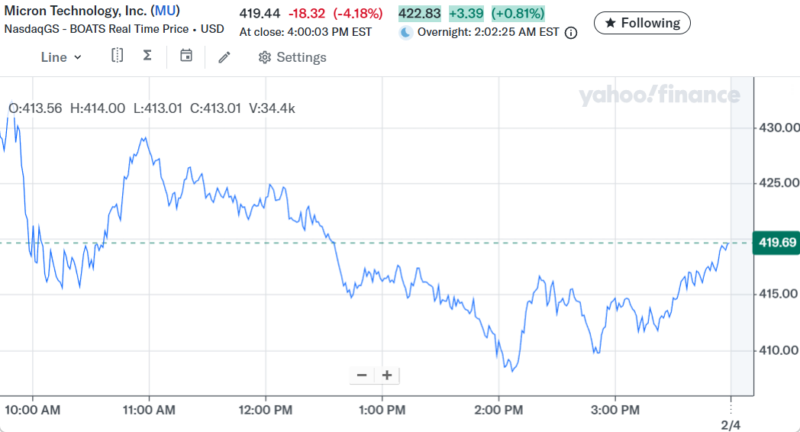Toggle the Following star button
Screen dimensions: 800x432
[642, 22]
